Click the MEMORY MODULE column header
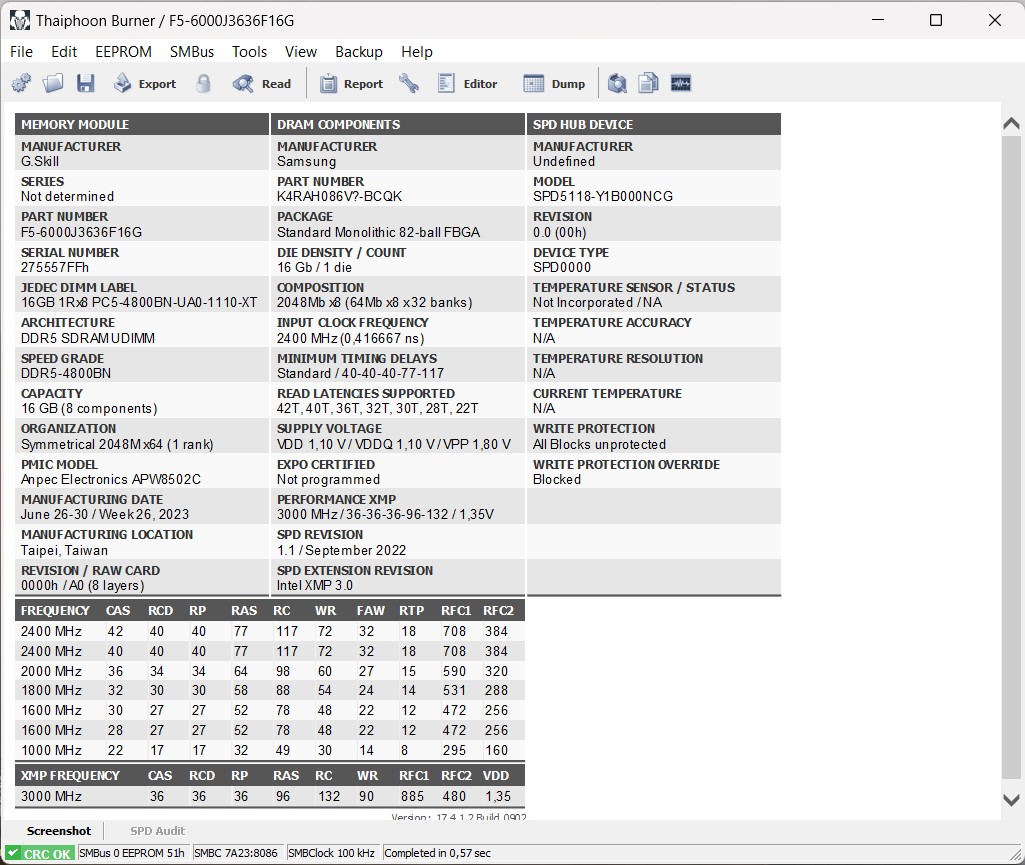This screenshot has width=1025, height=865. pos(142,124)
